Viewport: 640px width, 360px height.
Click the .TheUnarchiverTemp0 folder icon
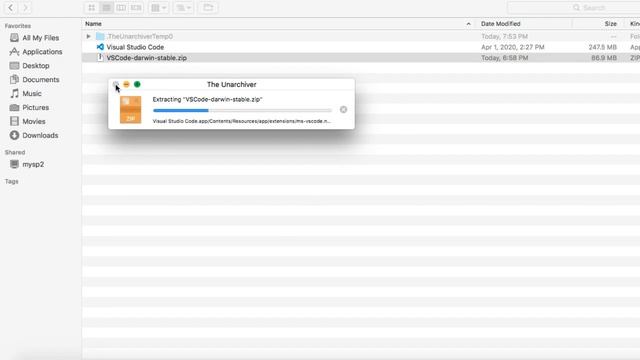[x=100, y=36]
